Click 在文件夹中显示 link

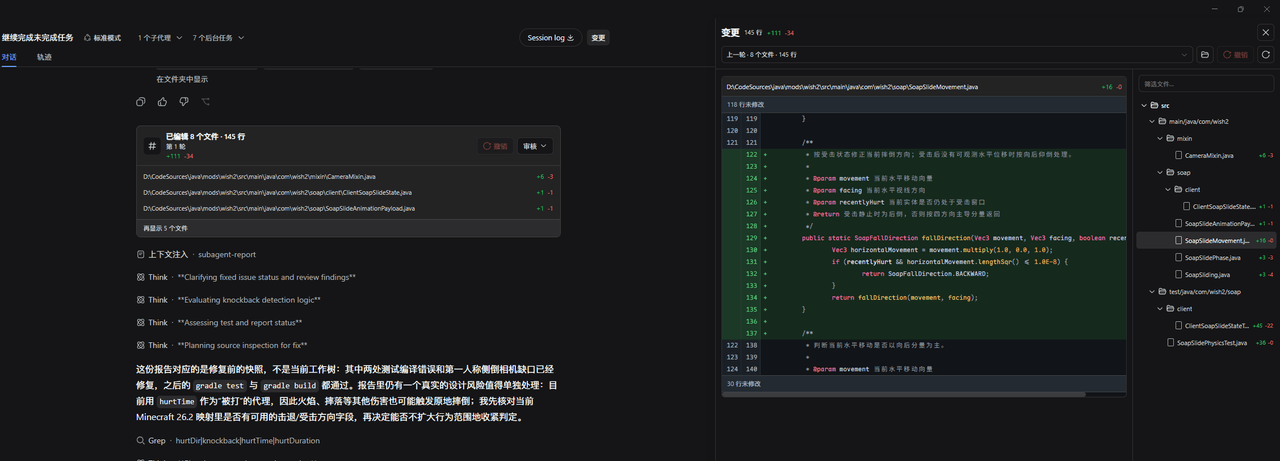point(182,79)
